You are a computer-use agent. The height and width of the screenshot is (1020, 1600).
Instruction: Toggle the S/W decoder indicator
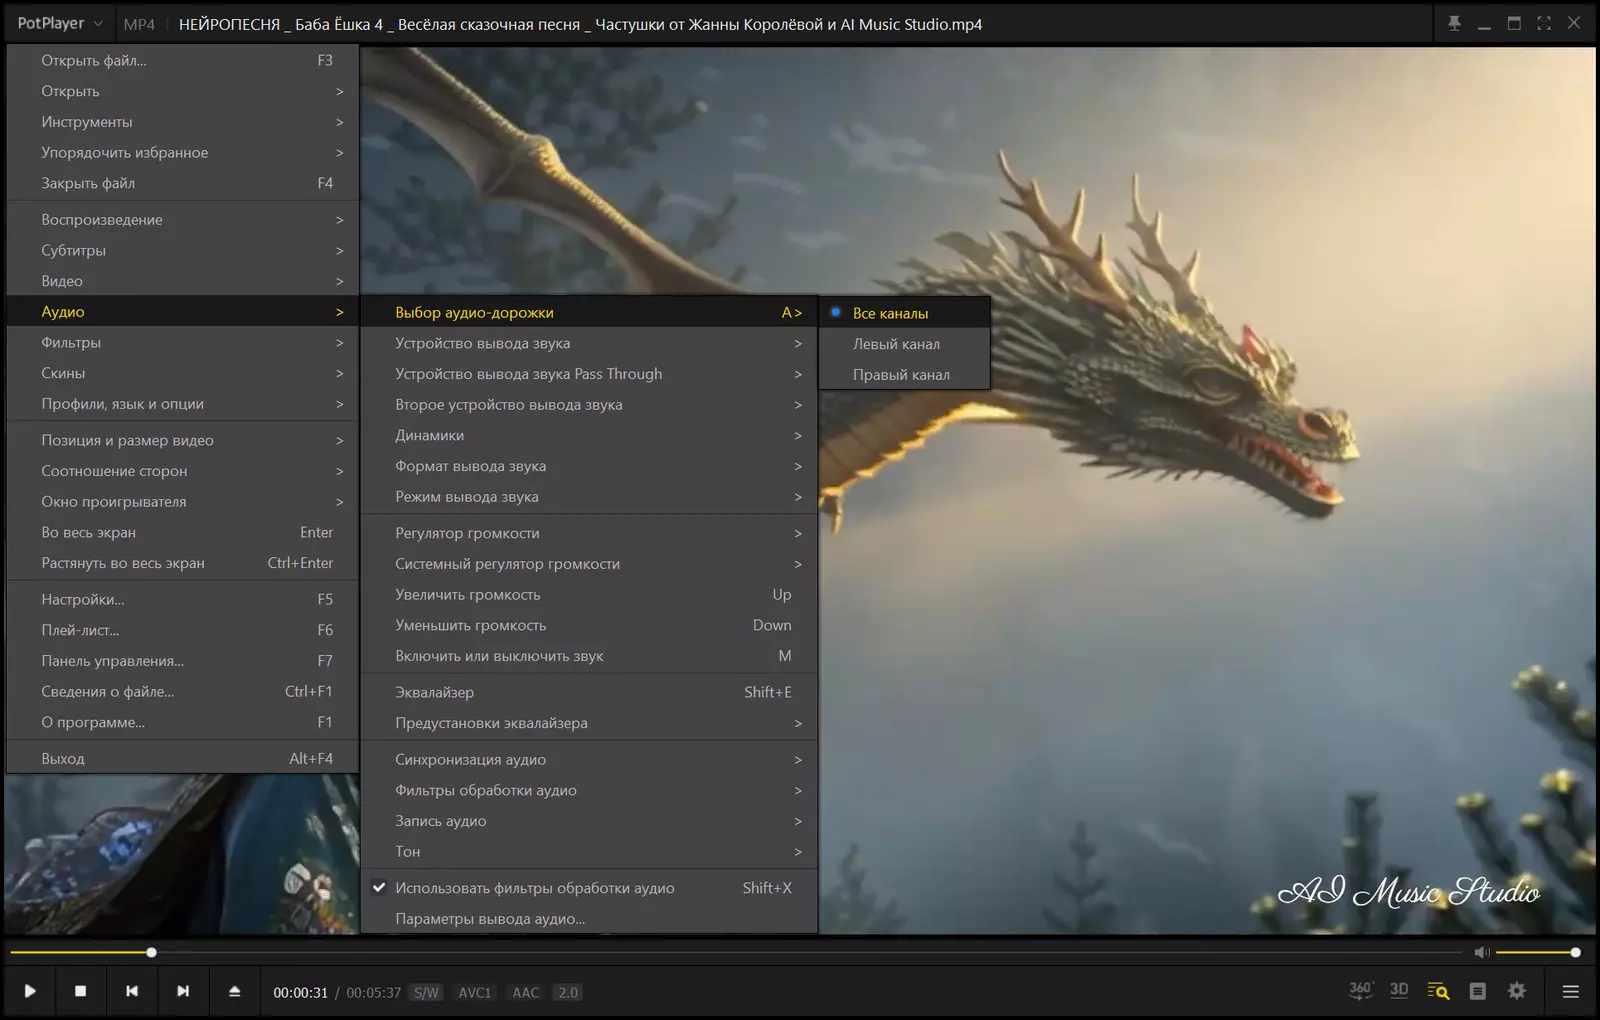click(427, 992)
